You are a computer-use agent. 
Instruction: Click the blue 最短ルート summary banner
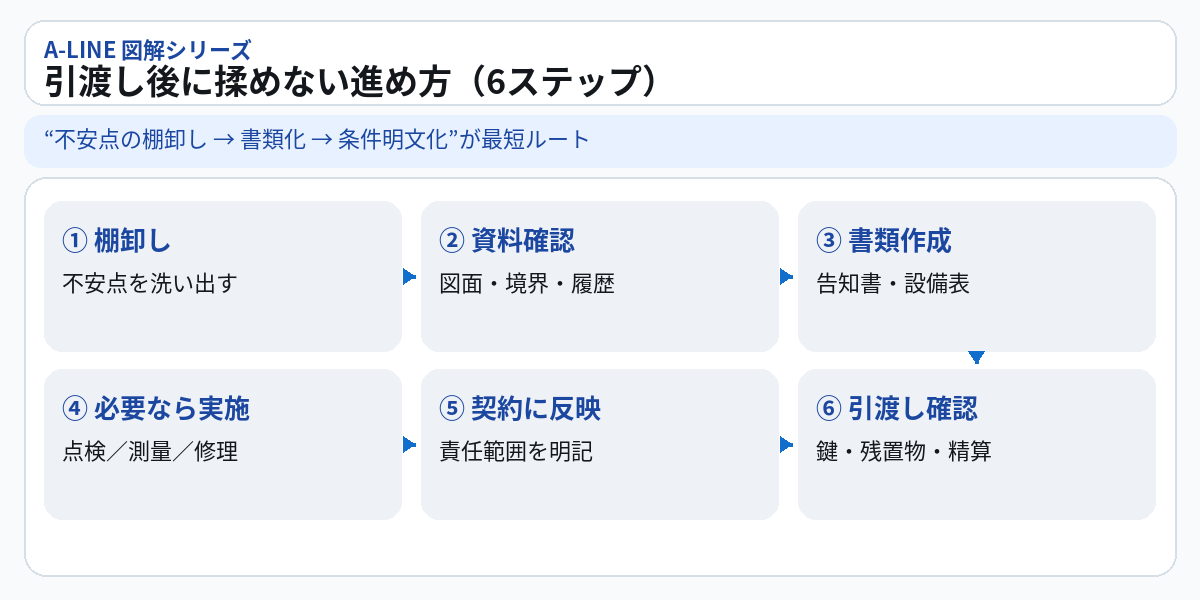[x=600, y=141]
